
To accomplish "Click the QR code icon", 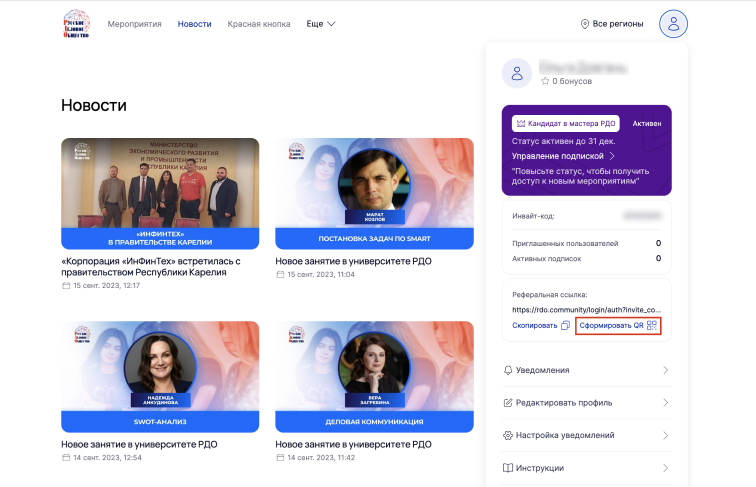I will click(651, 326).
